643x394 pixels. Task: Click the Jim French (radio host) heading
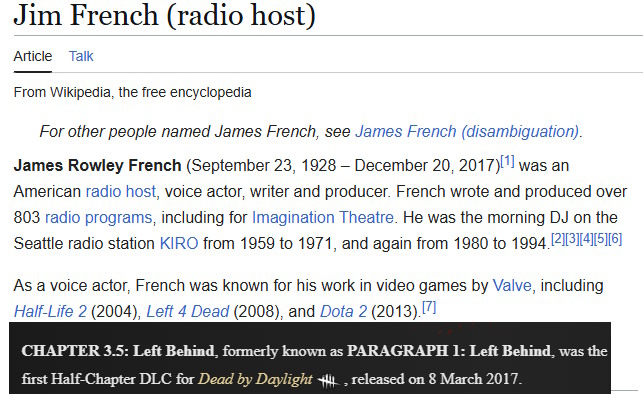(164, 16)
